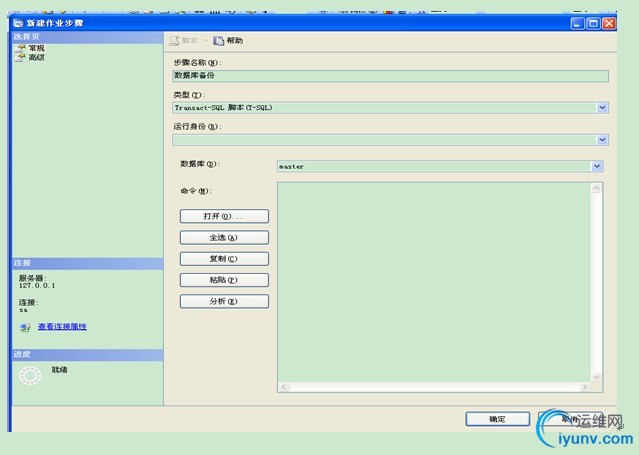Maximize the 新建作业步骤 dialog
The width and height of the screenshot is (639, 455).
pyautogui.click(x=593, y=24)
